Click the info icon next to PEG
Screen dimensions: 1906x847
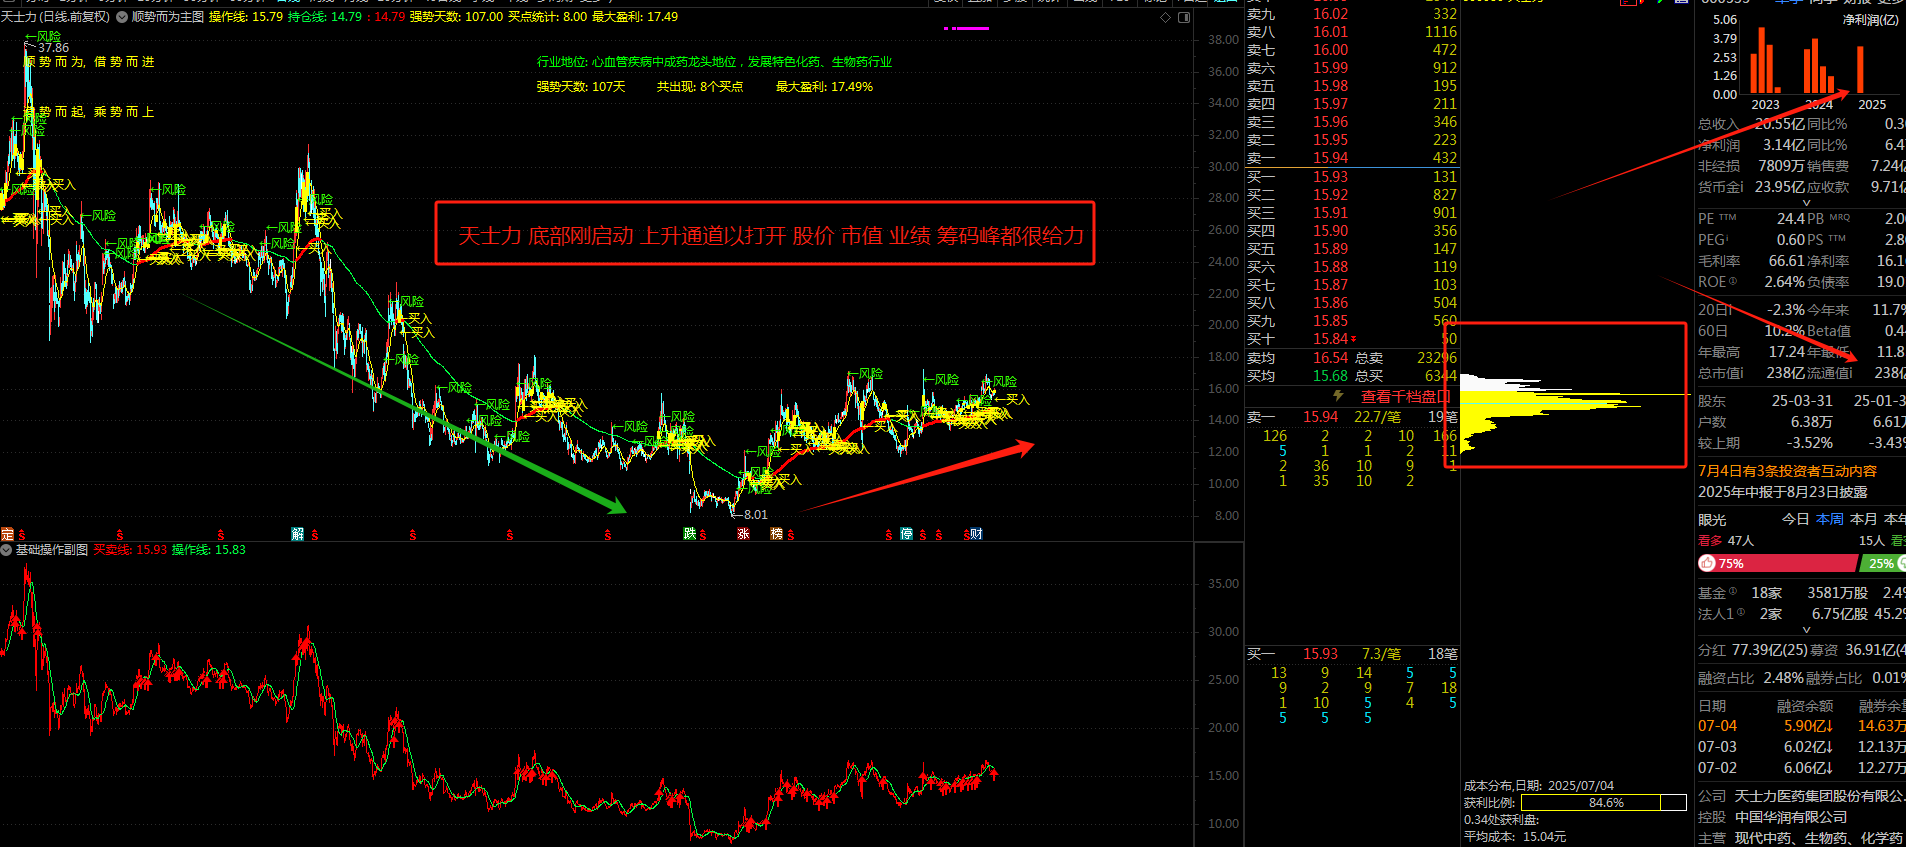1728,238
